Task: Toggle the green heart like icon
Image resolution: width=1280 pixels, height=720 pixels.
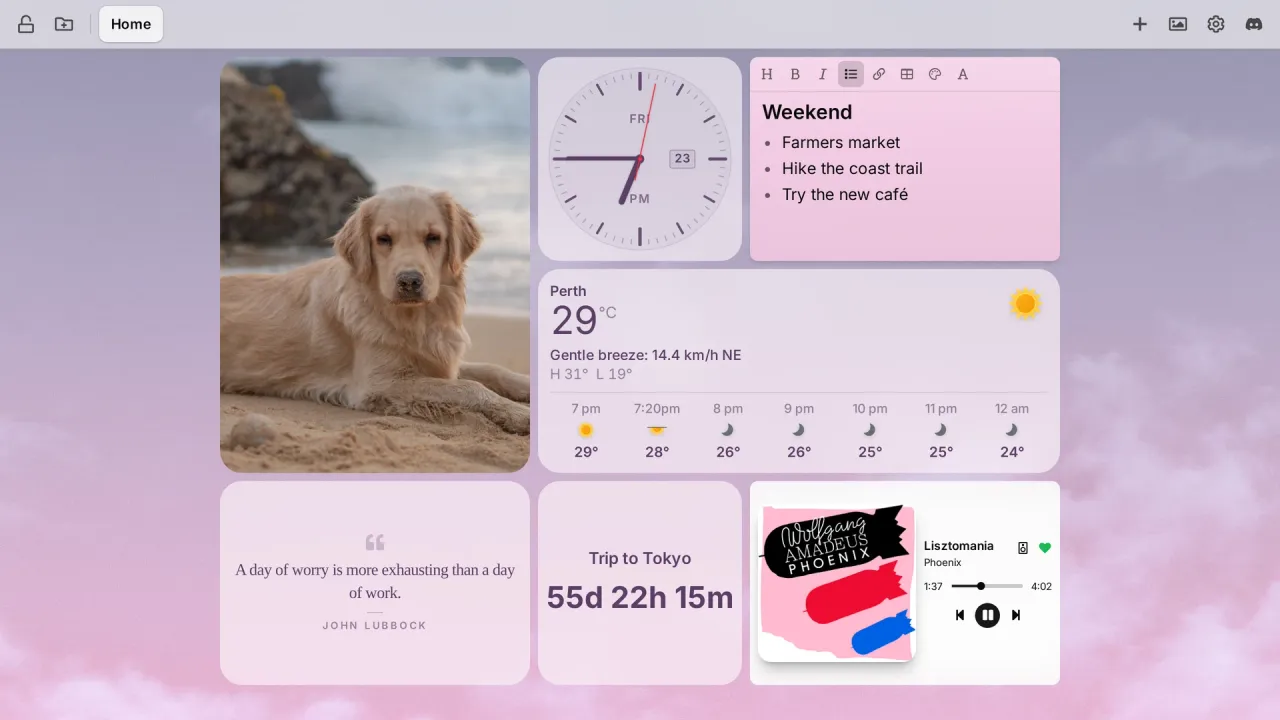Action: click(1045, 548)
